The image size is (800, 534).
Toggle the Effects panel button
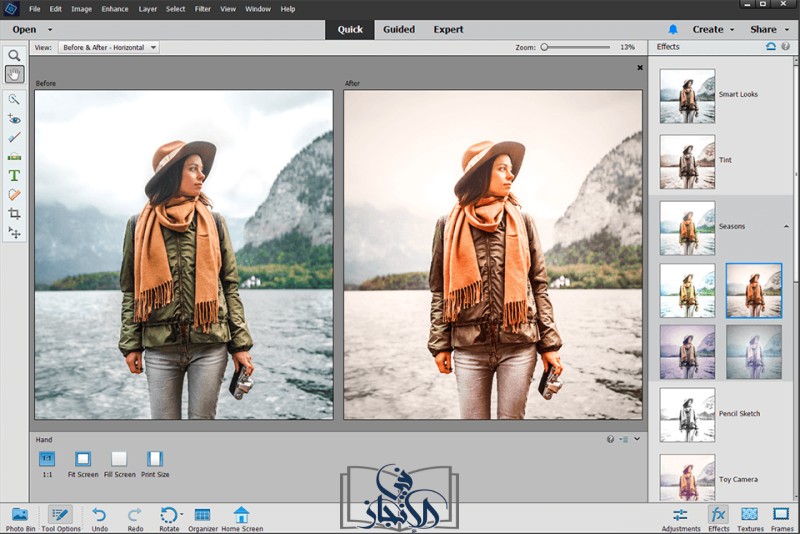click(718, 515)
